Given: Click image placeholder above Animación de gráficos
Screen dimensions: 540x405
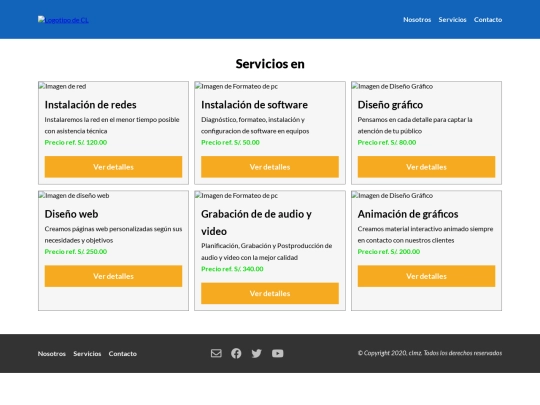Looking at the screenshot, I should tap(392, 196).
